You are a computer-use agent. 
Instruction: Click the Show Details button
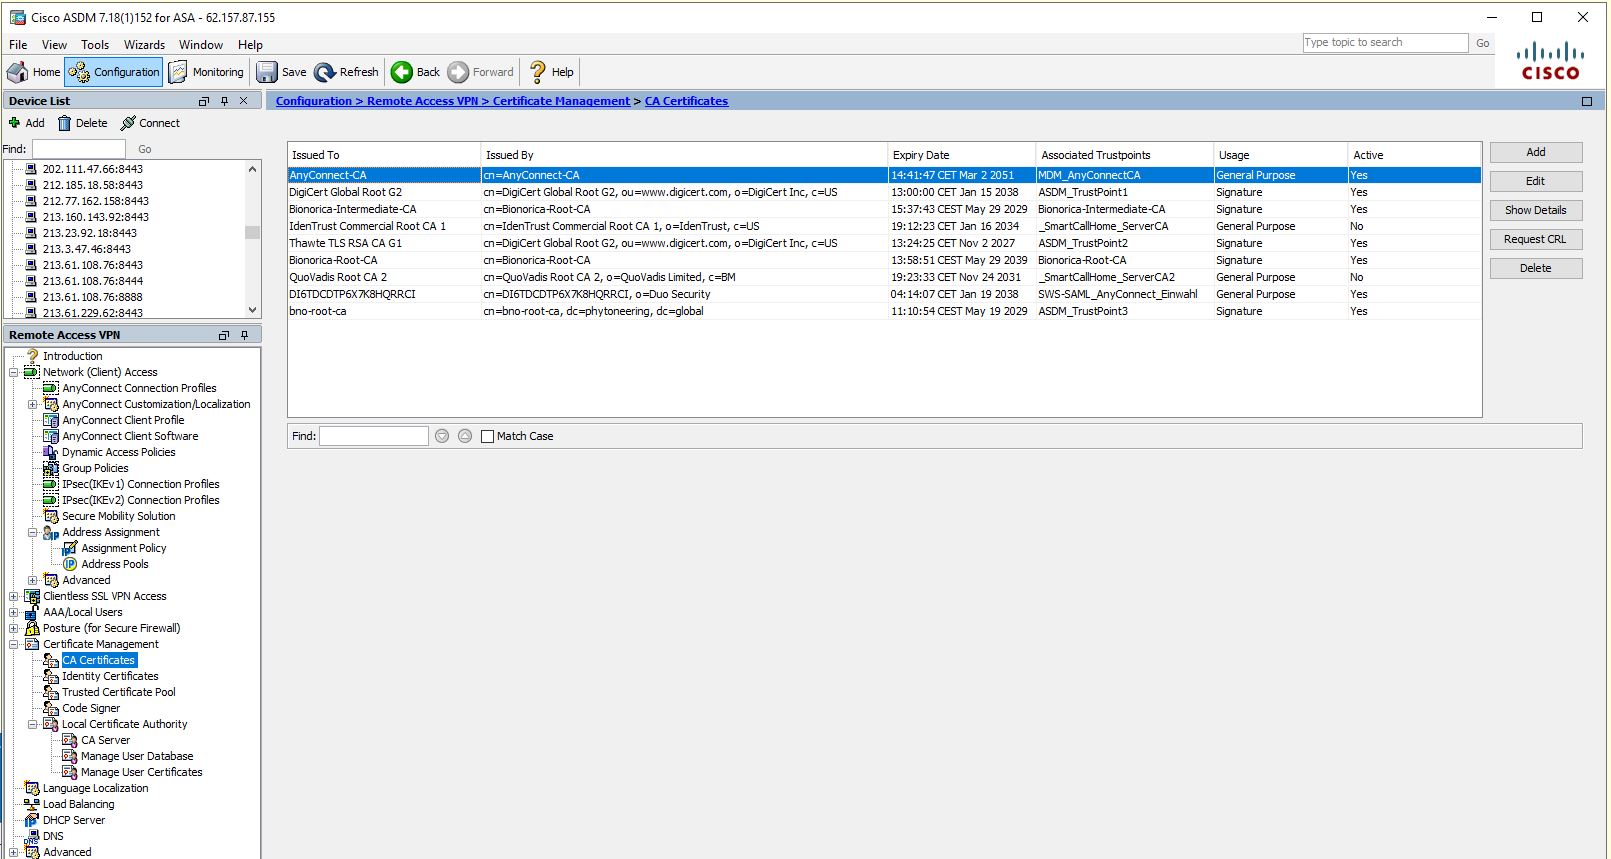point(1536,210)
